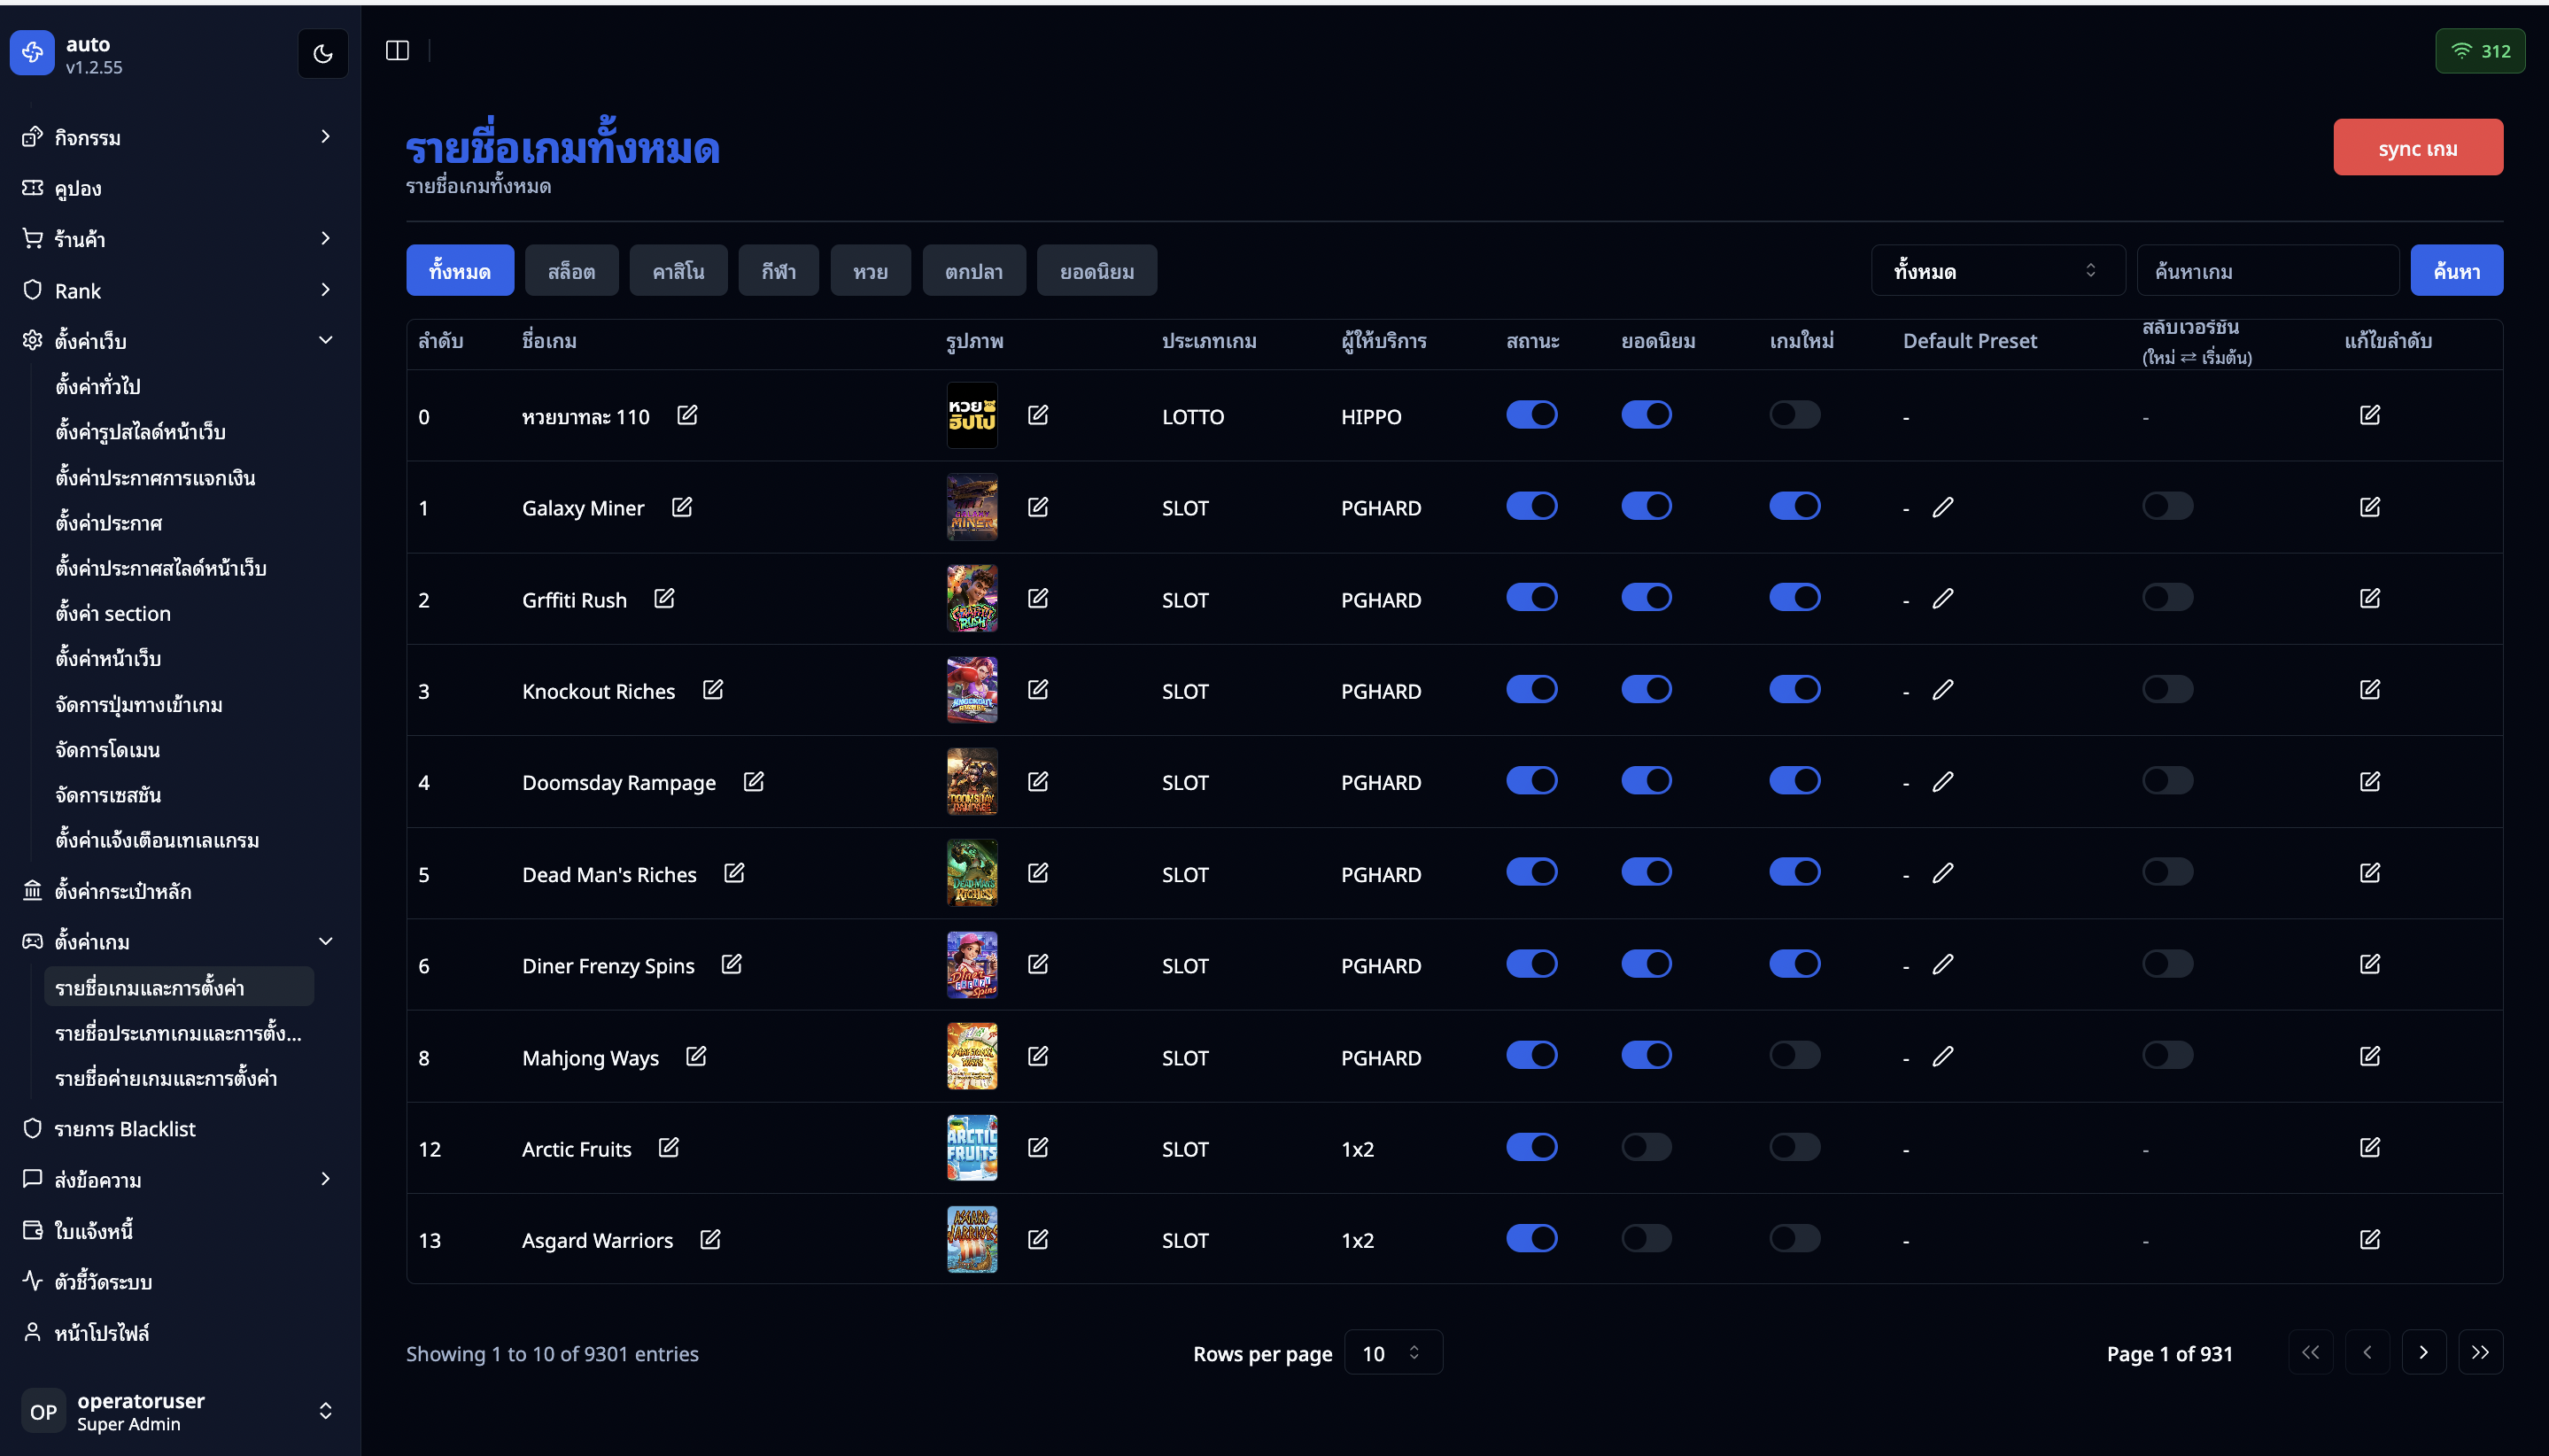Edit Default Preset pencil for Doomsday Rampage
Viewport: 2549px width, 1456px height.
tap(1942, 782)
